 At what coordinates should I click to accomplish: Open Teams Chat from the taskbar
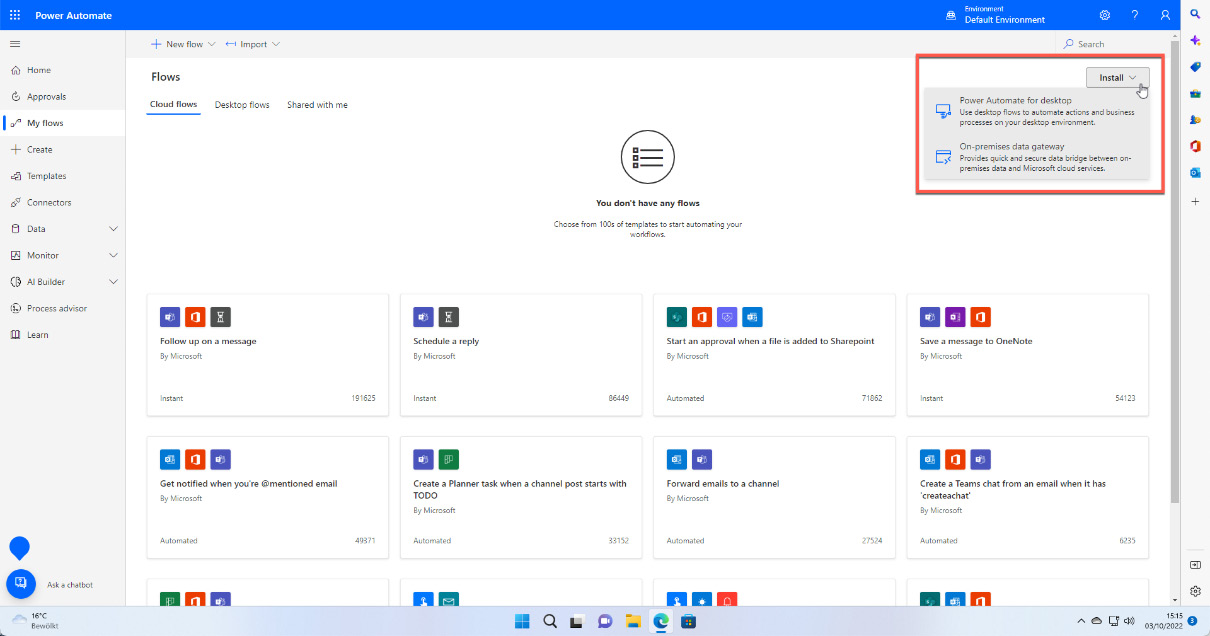click(605, 621)
